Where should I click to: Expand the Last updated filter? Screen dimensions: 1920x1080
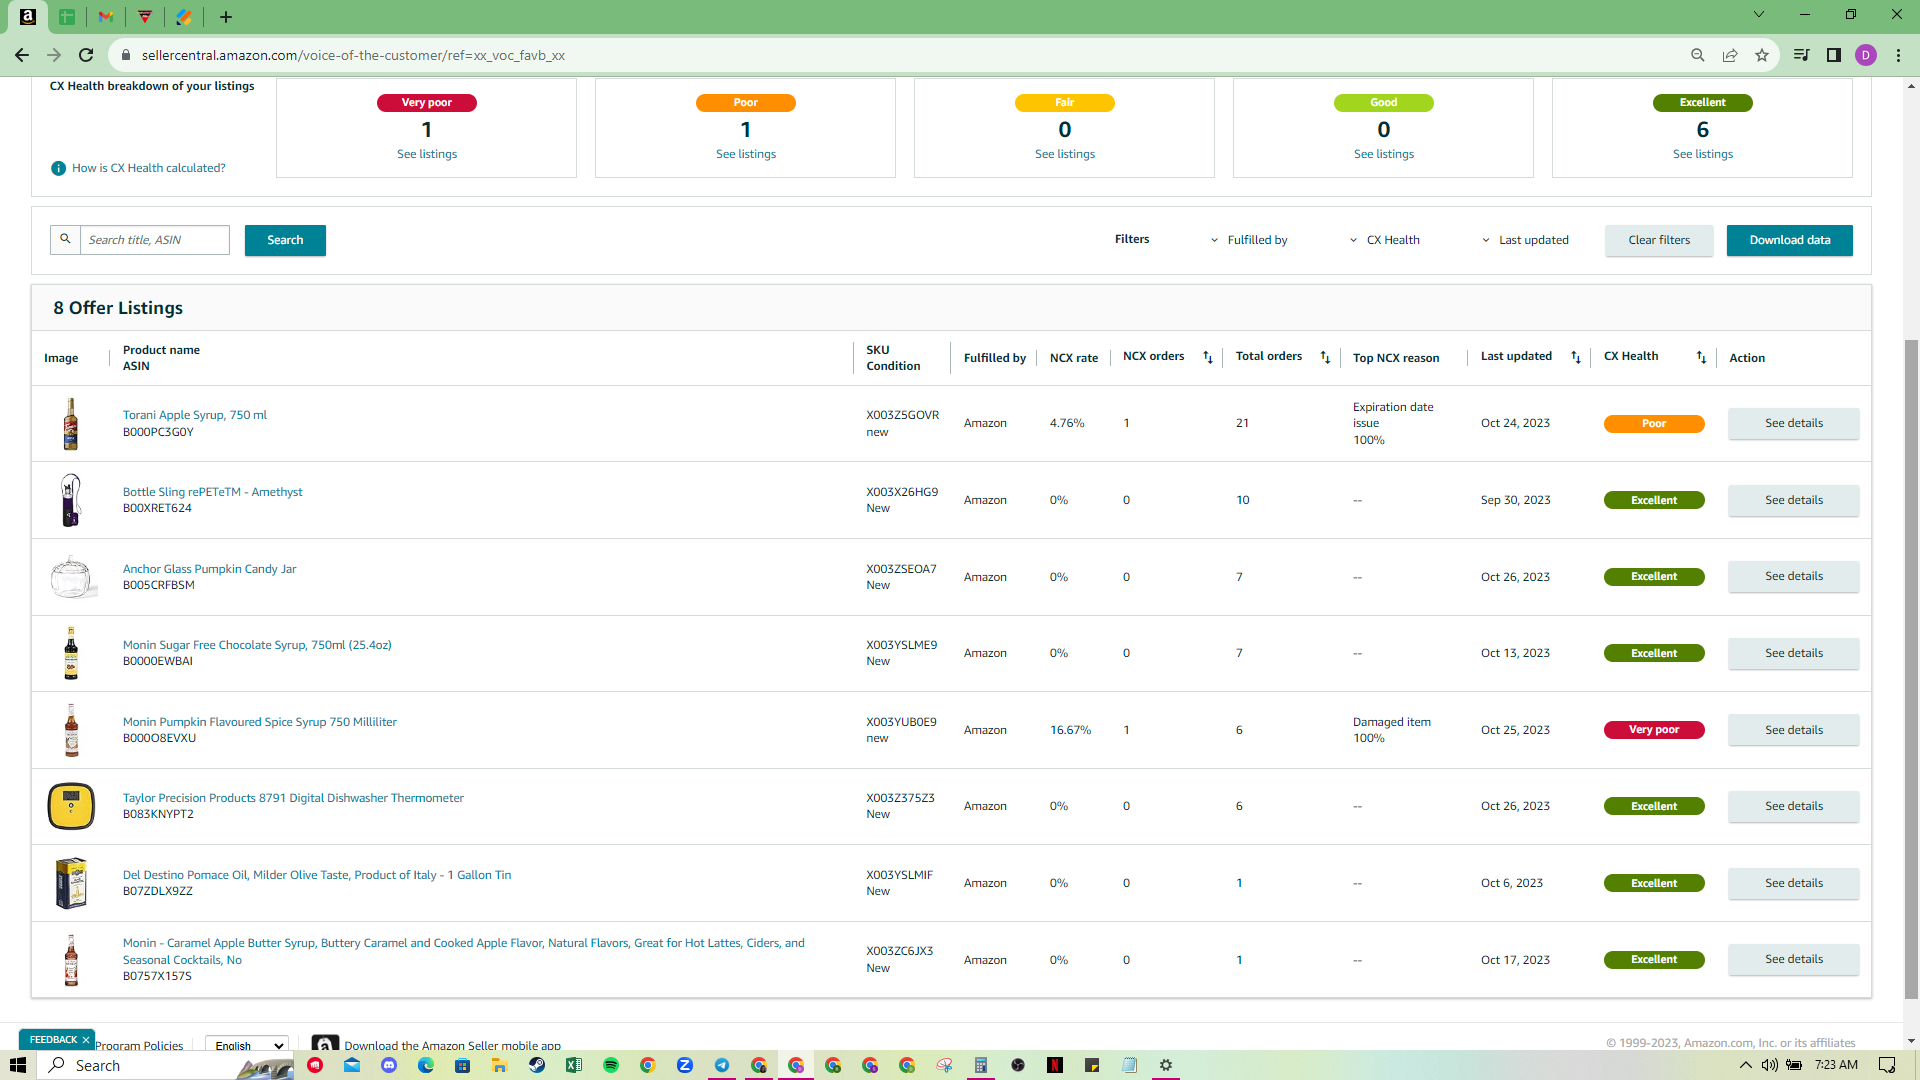(x=1525, y=240)
